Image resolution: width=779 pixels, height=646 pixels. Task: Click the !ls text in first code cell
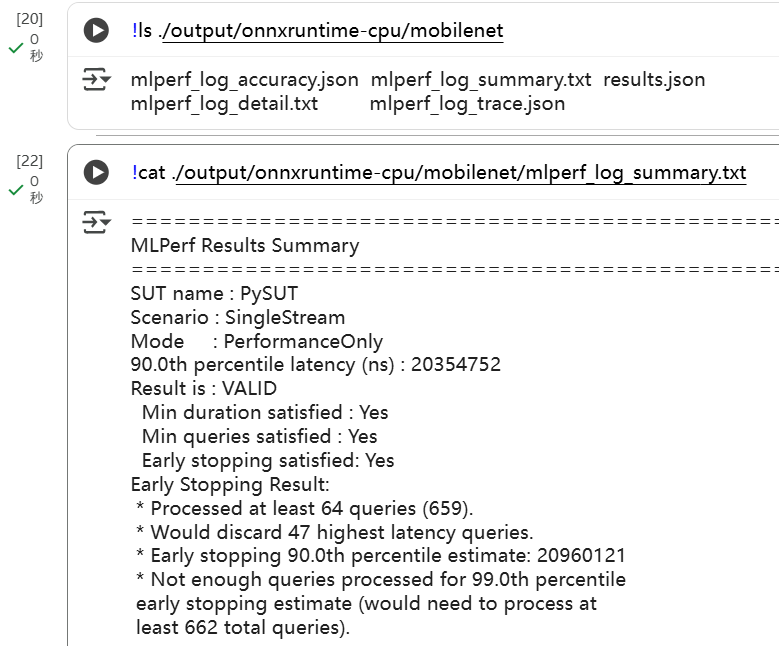(x=142, y=31)
